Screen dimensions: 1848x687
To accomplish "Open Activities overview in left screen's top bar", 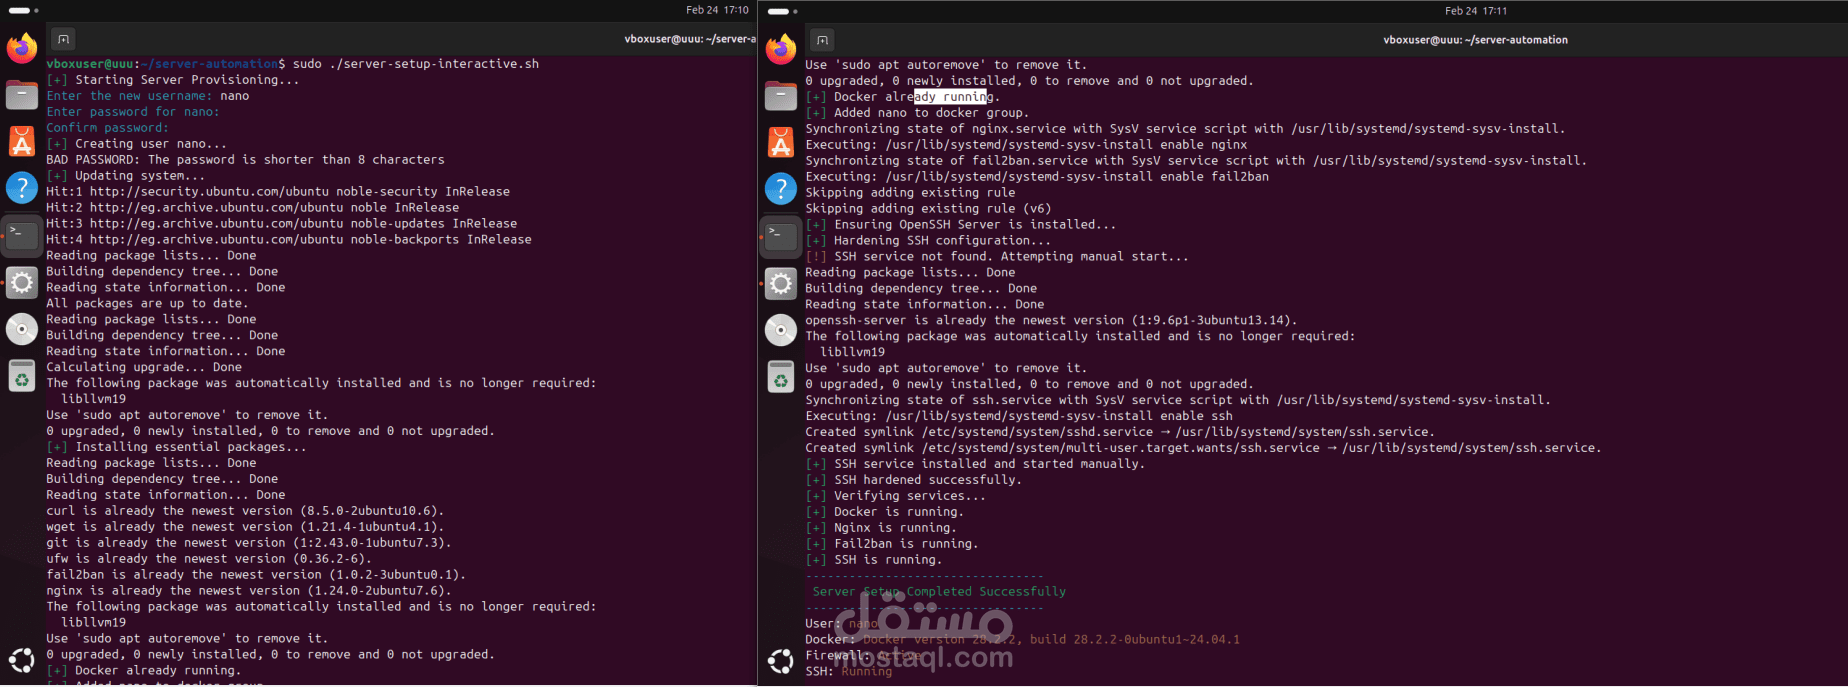I will tap(23, 10).
